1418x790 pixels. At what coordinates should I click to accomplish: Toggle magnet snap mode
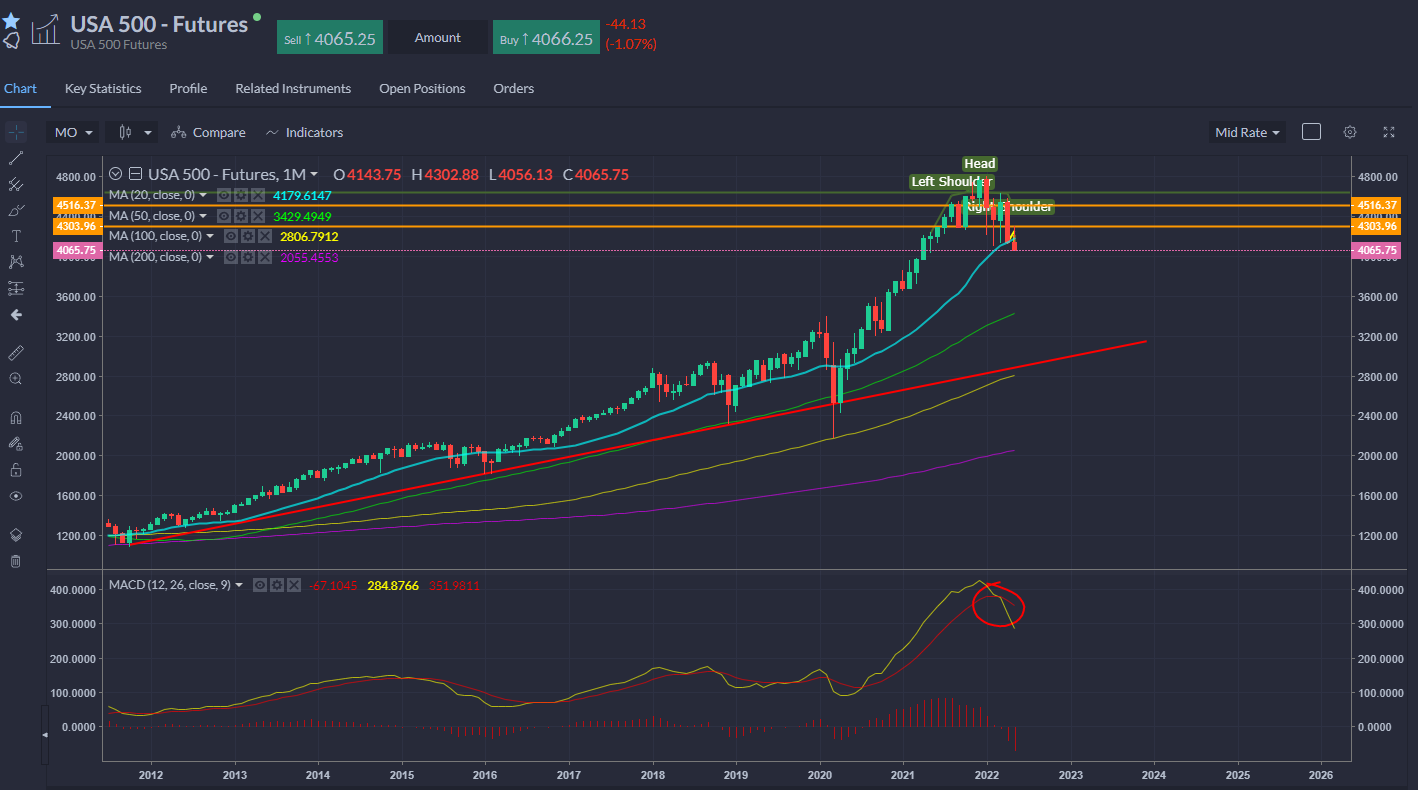[x=15, y=417]
